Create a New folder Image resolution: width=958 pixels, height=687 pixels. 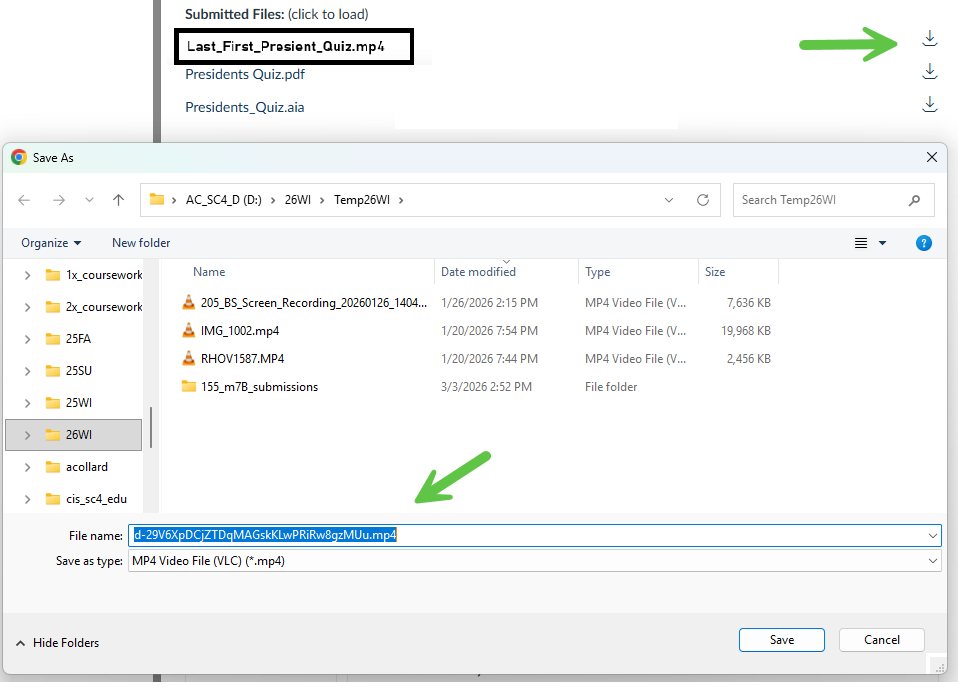(141, 243)
